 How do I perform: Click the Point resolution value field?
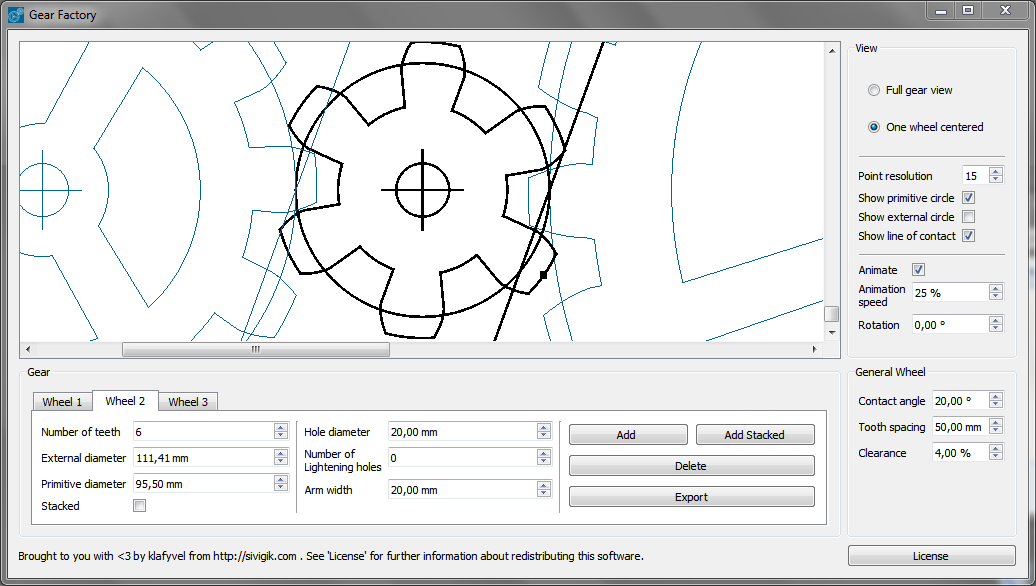coord(975,176)
